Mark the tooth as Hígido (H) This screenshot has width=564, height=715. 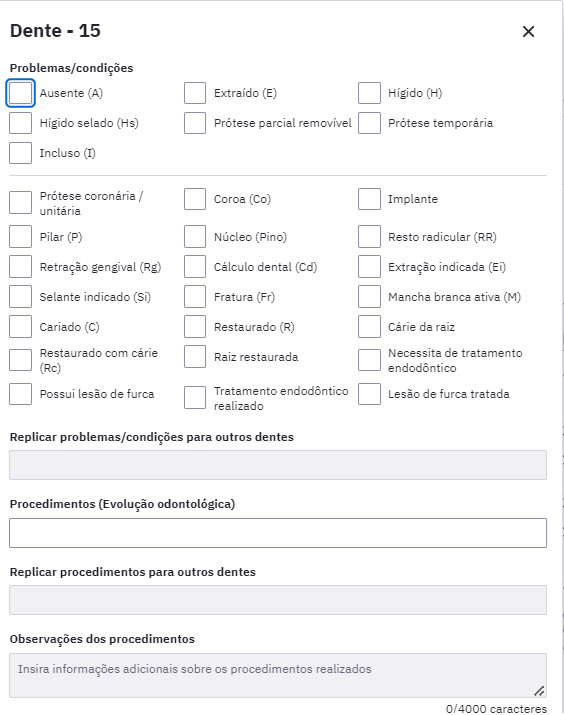click(369, 93)
